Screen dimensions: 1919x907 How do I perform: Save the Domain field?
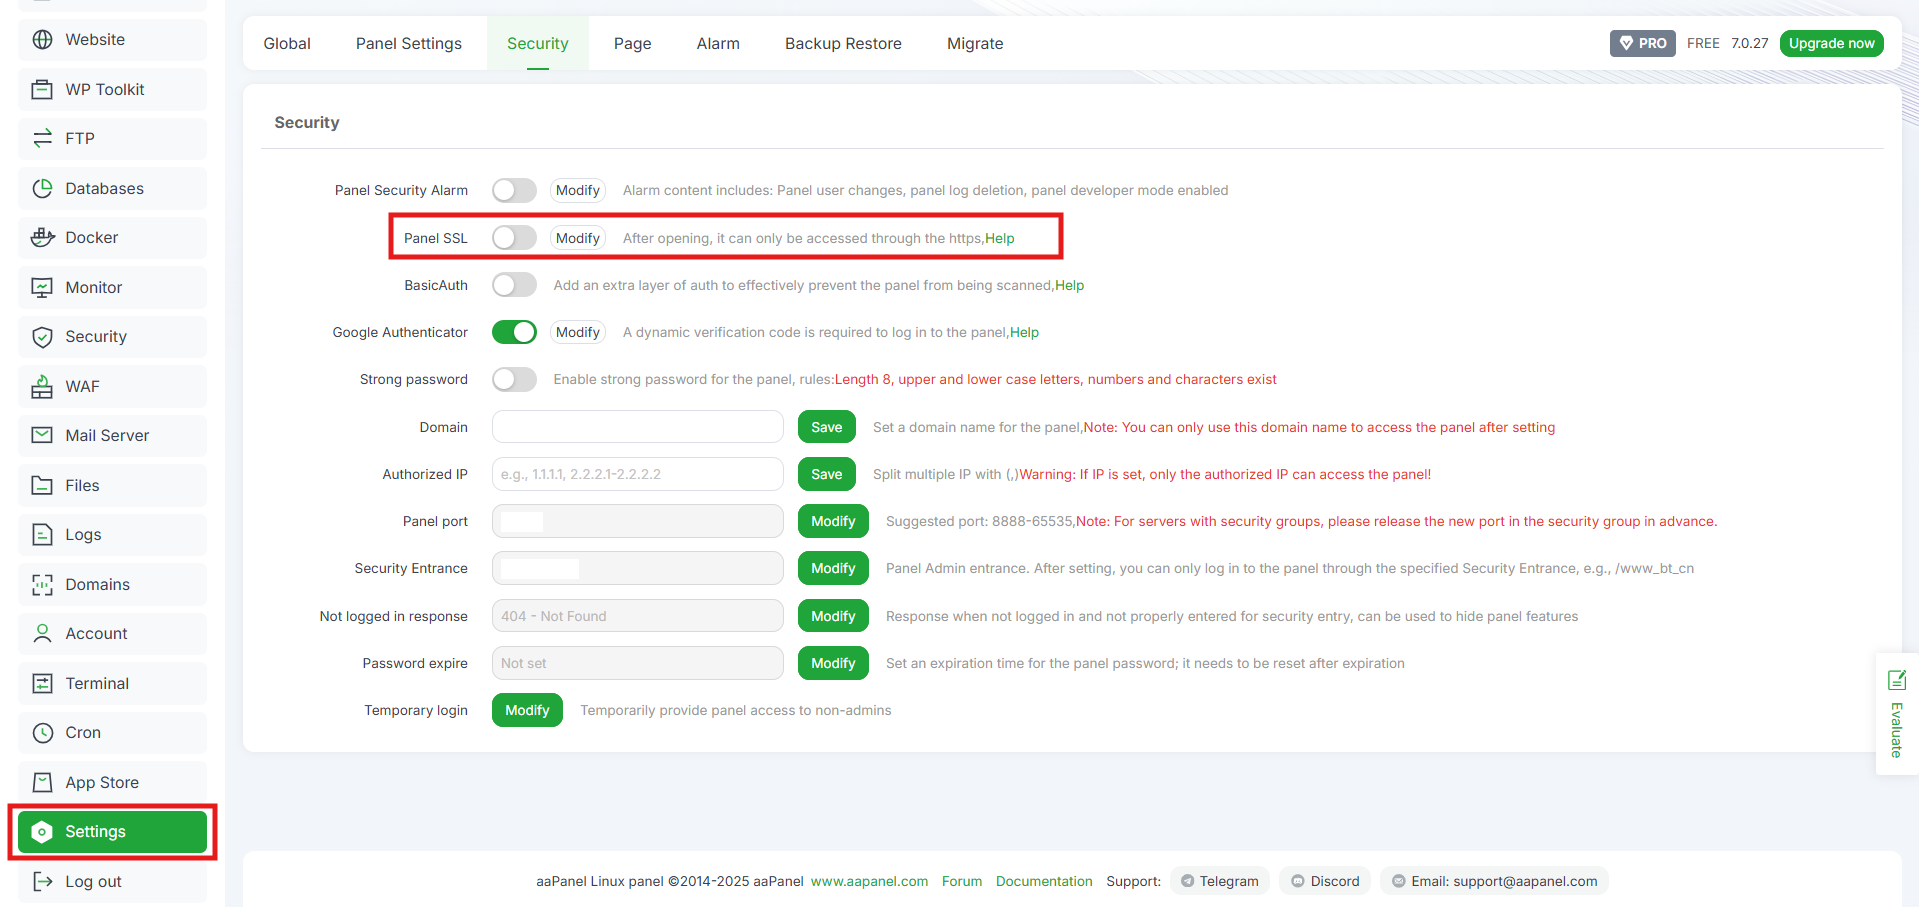pyautogui.click(x=827, y=427)
